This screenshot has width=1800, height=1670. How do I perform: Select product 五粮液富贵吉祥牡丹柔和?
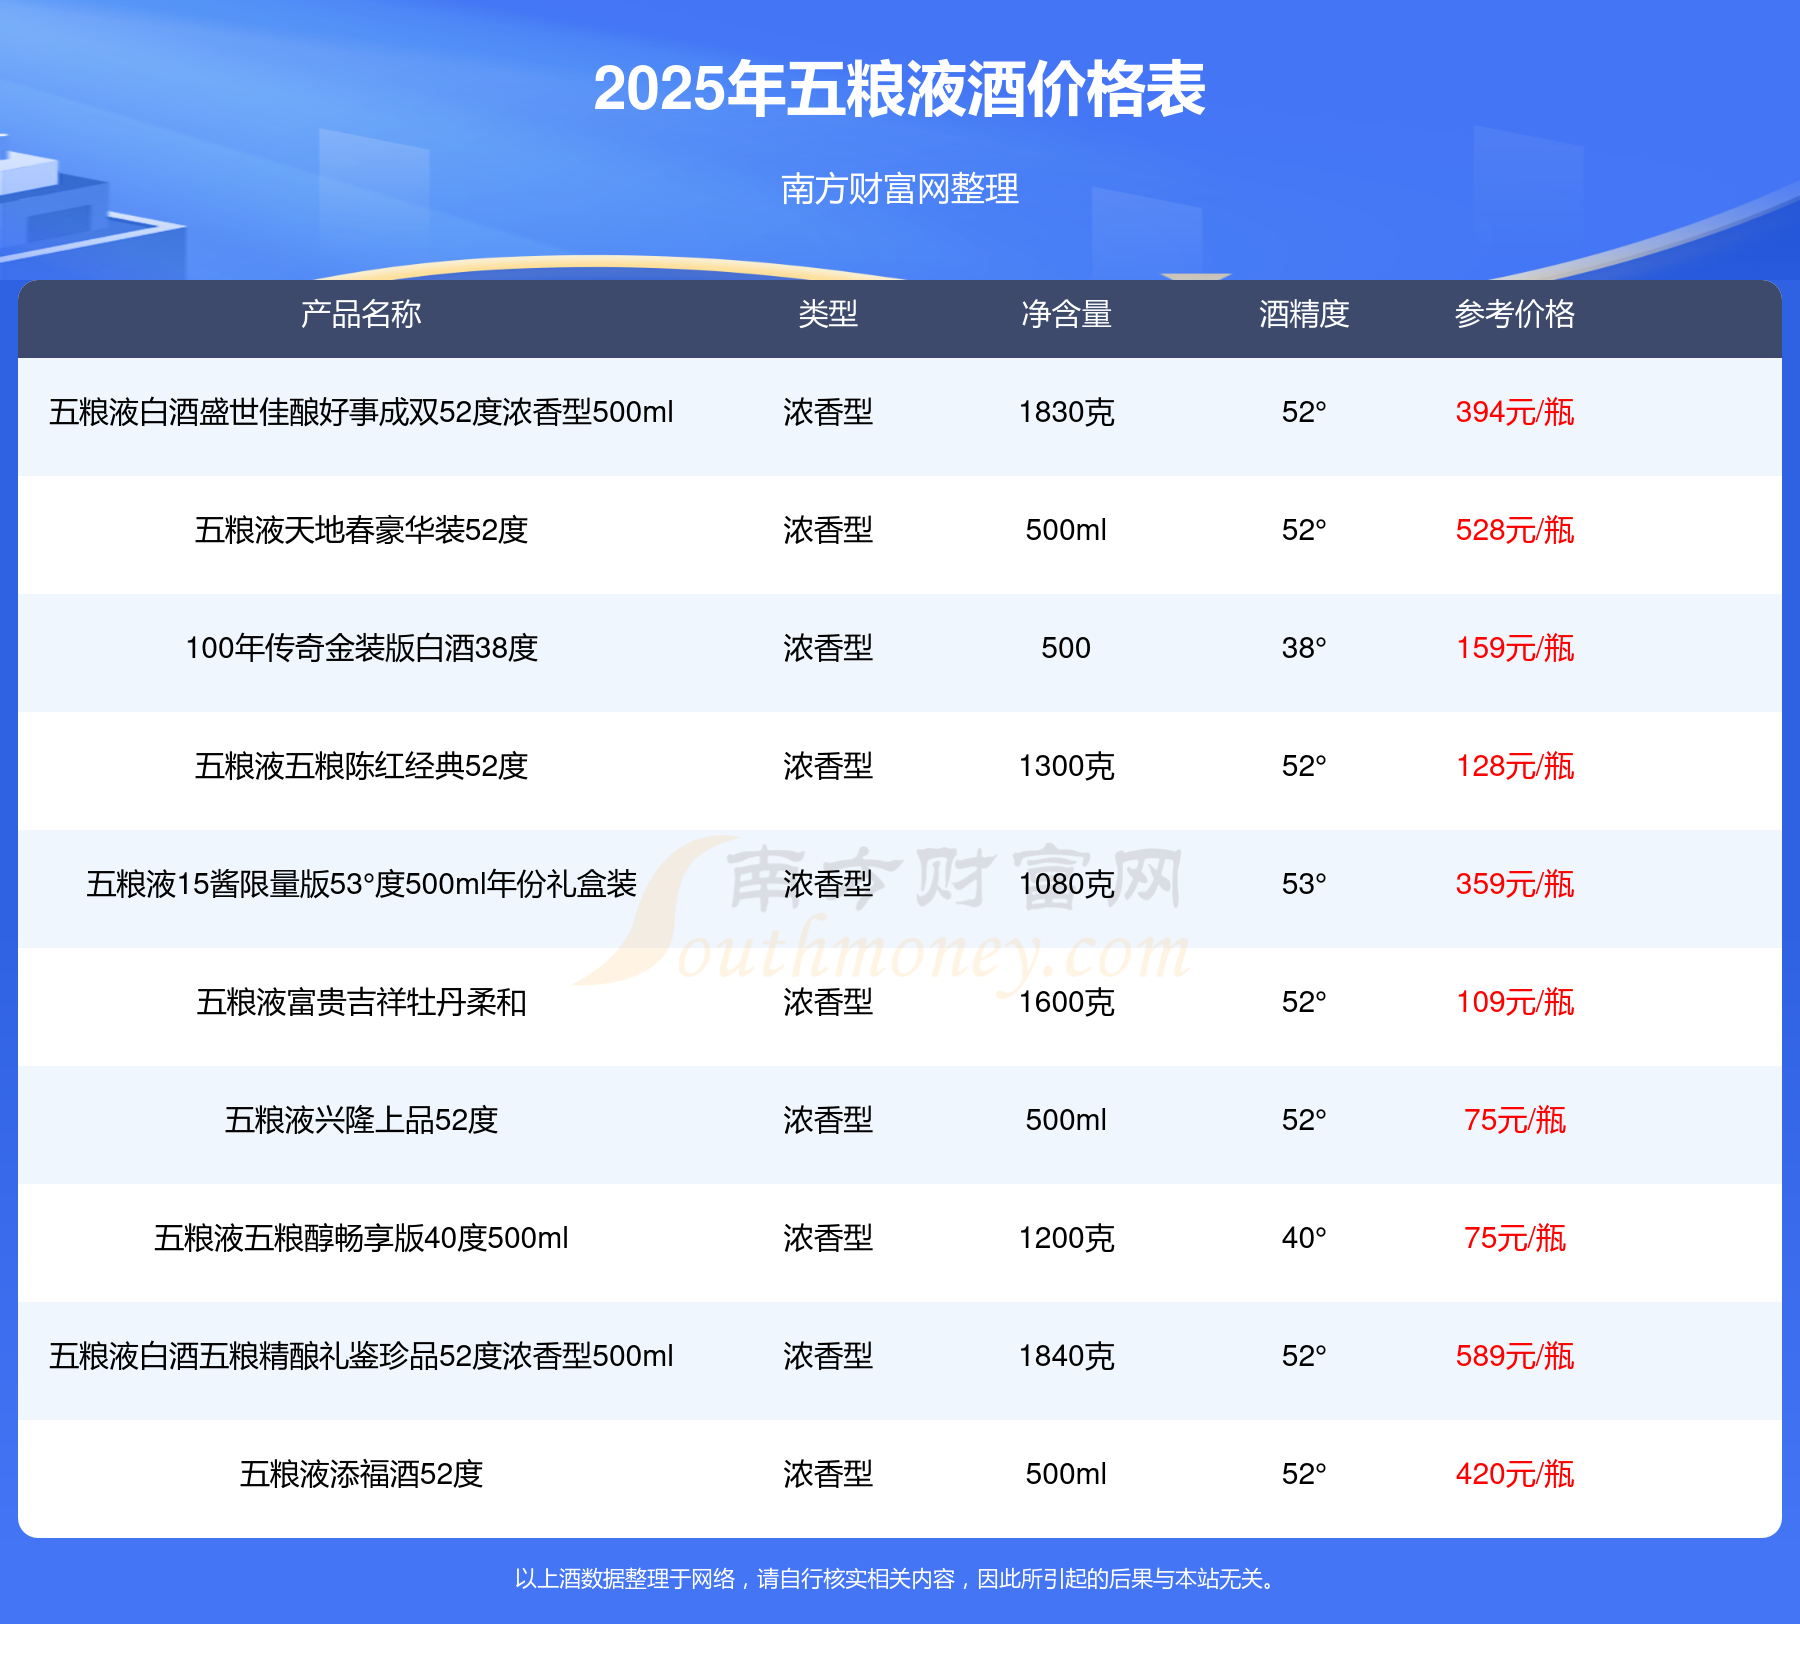click(361, 1002)
